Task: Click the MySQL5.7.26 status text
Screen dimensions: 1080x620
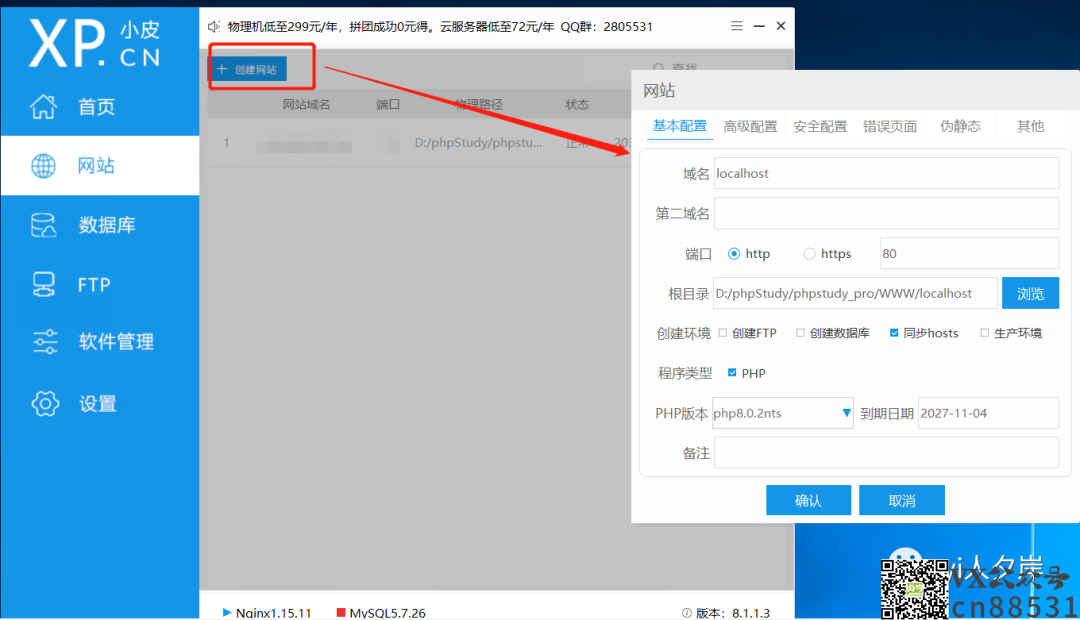Action: [x=387, y=612]
